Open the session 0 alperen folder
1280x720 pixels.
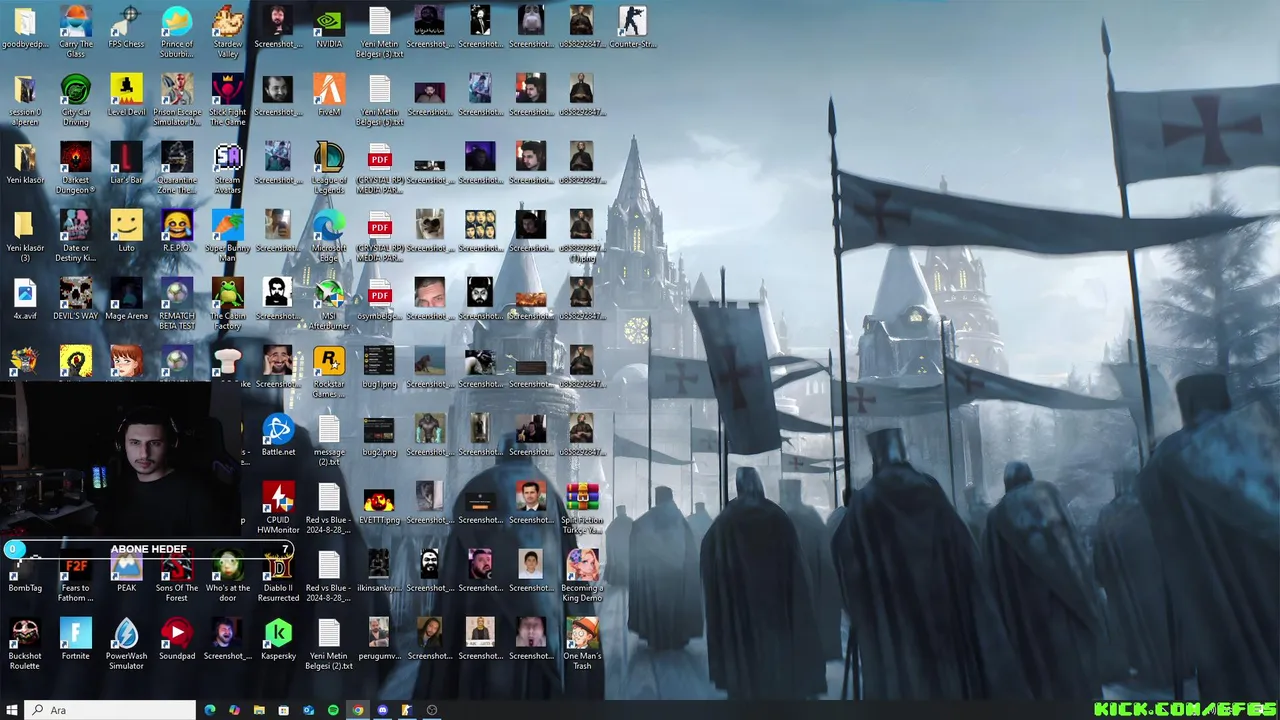pos(25,99)
